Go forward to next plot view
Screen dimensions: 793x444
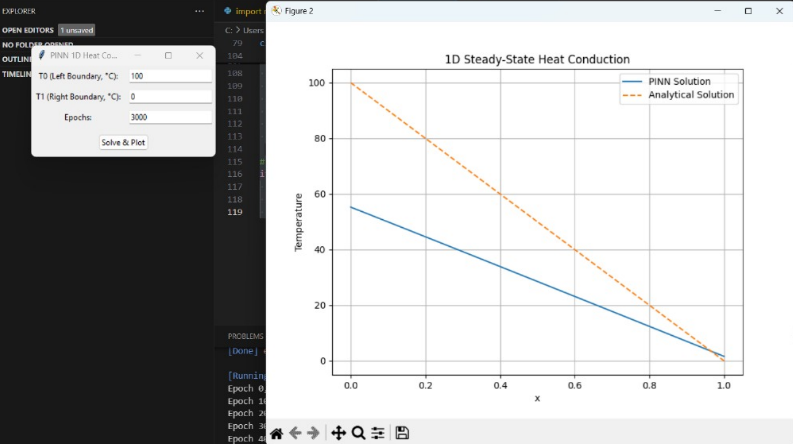pyautogui.click(x=313, y=433)
